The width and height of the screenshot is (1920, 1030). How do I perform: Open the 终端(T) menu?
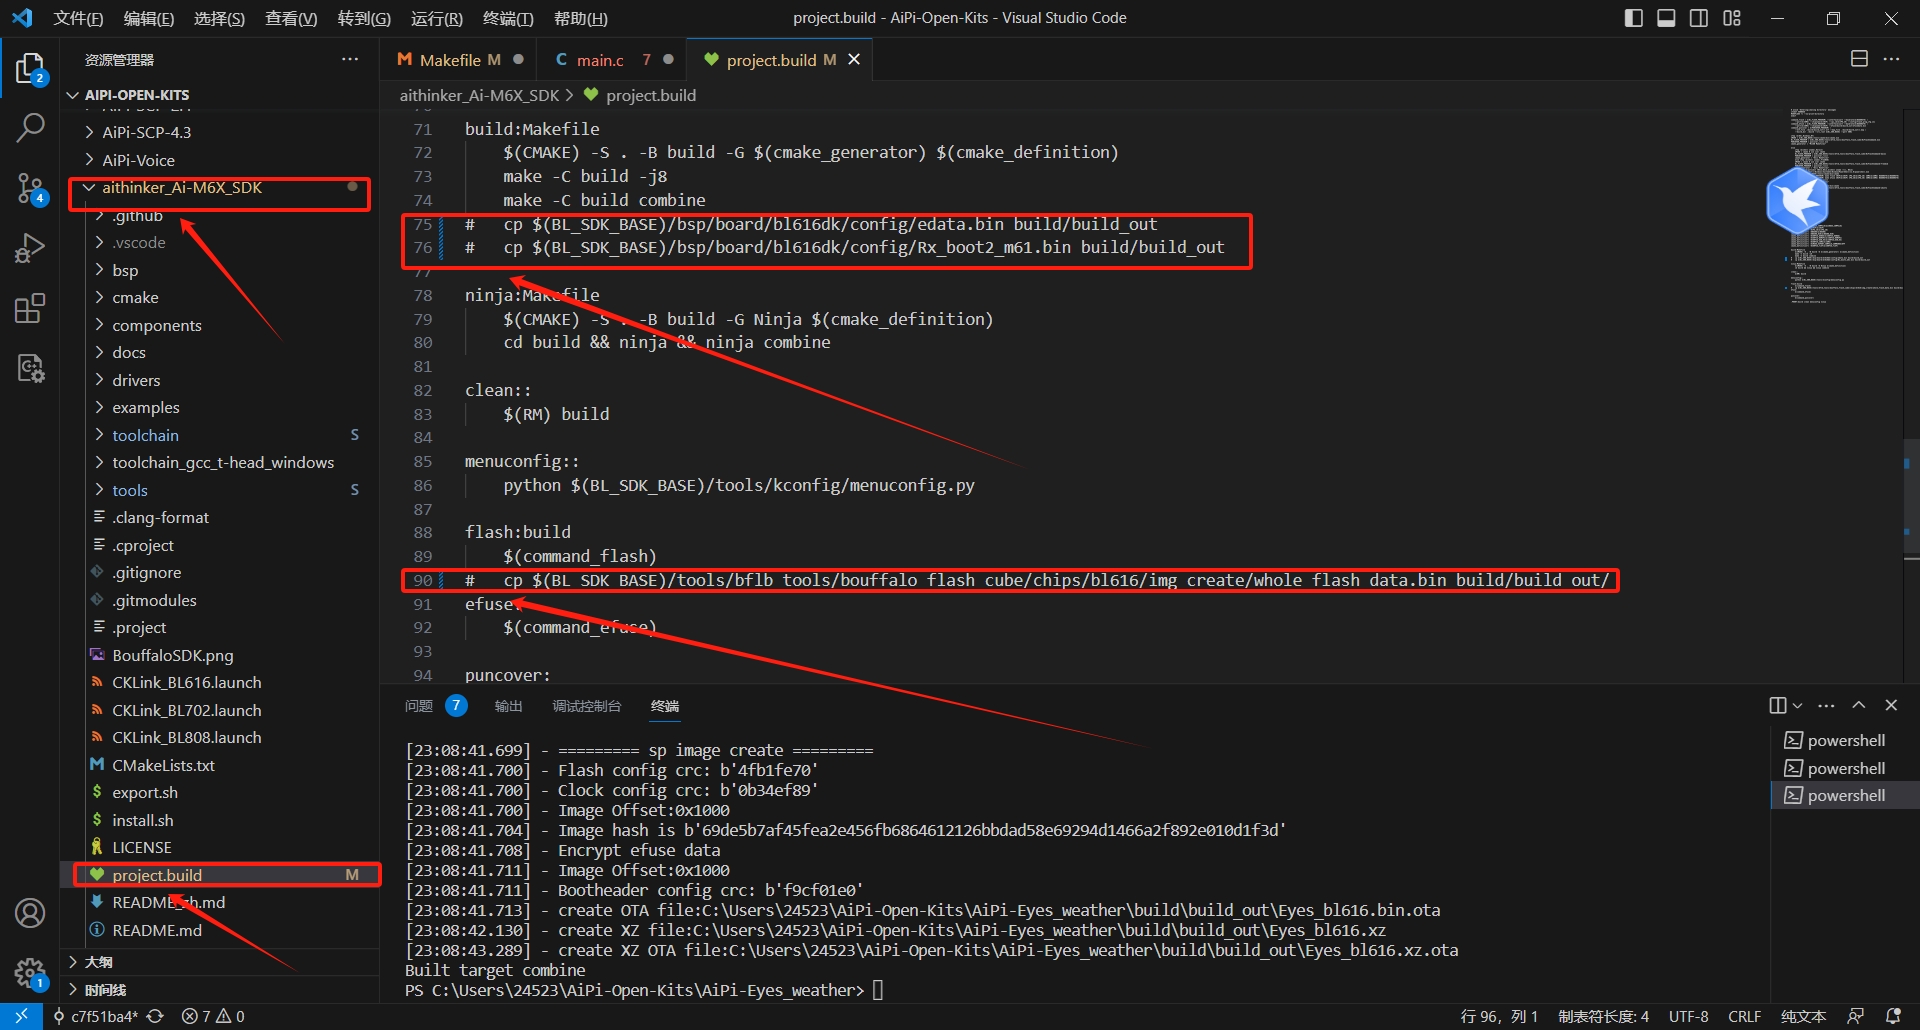pos(508,18)
